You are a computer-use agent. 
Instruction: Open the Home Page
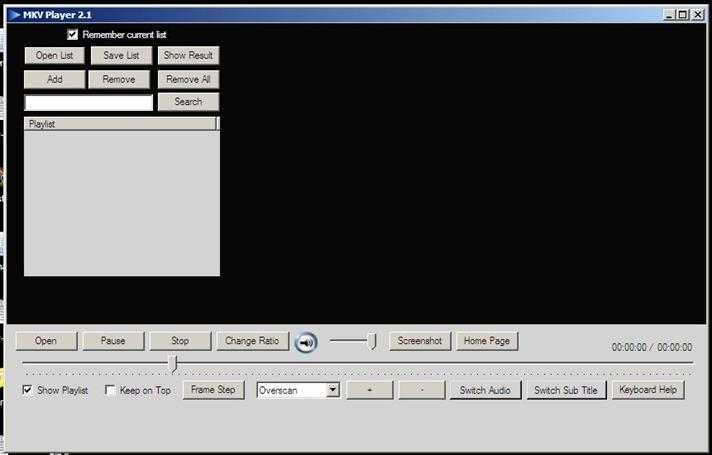point(487,341)
